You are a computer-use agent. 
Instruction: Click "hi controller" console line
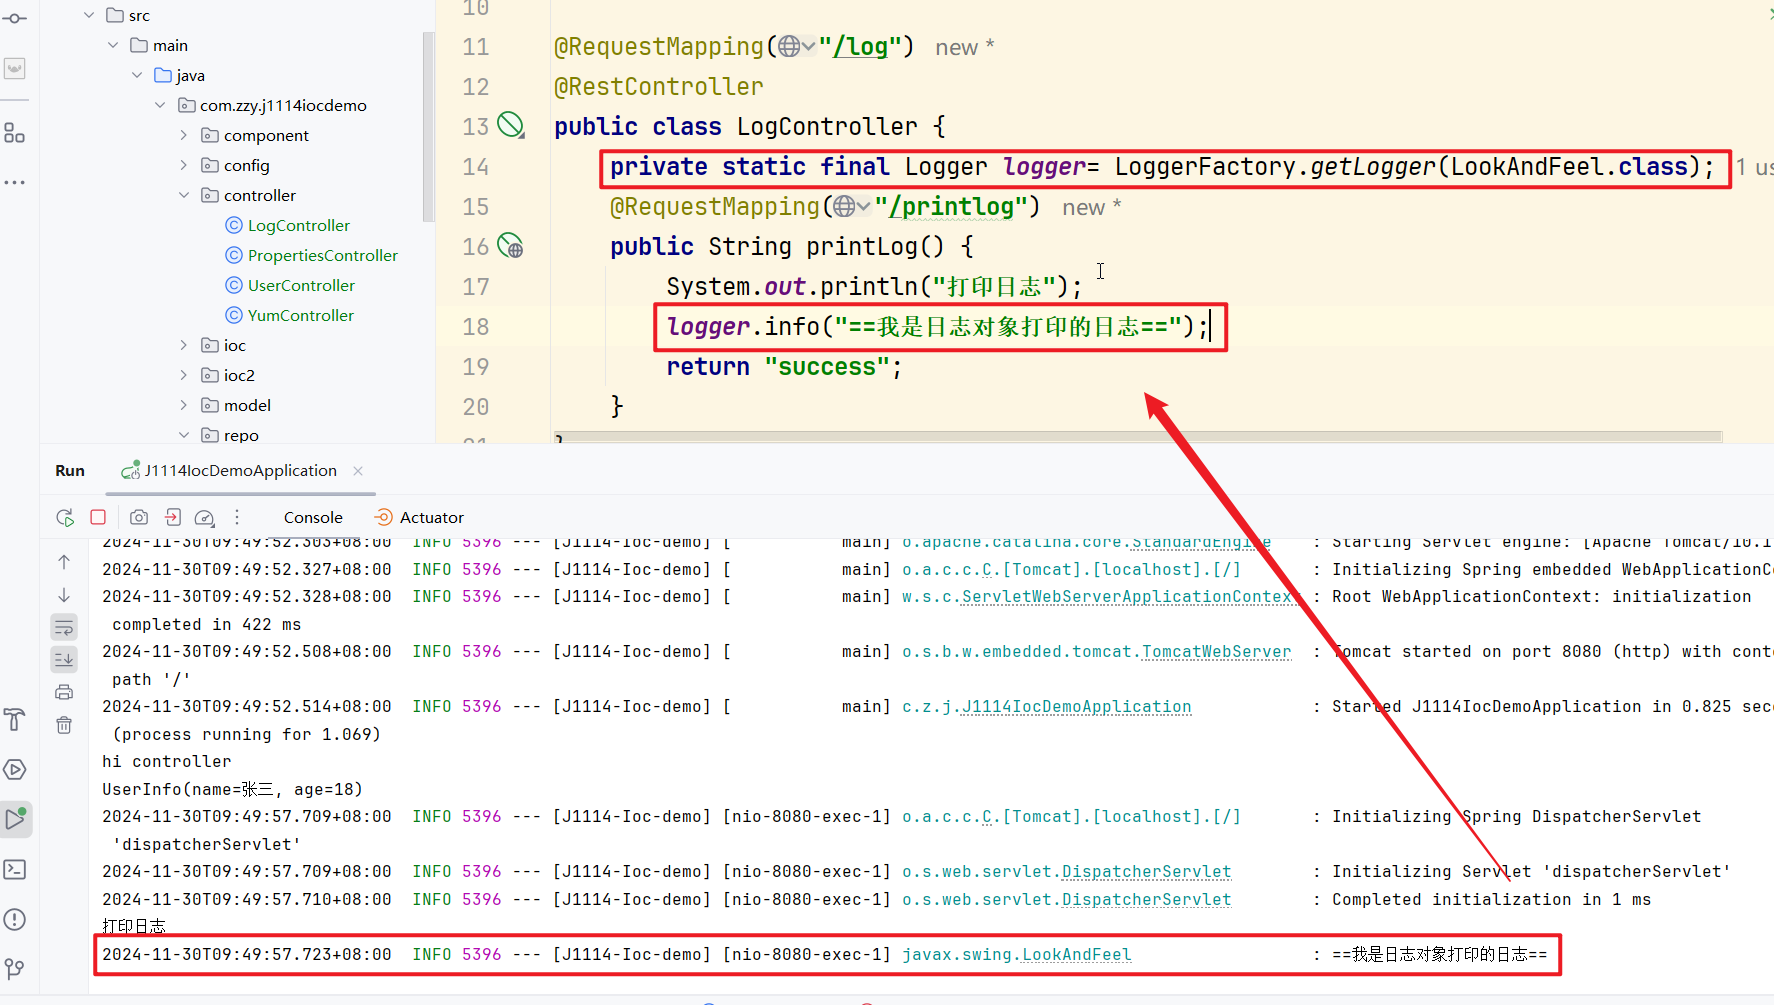click(x=167, y=761)
